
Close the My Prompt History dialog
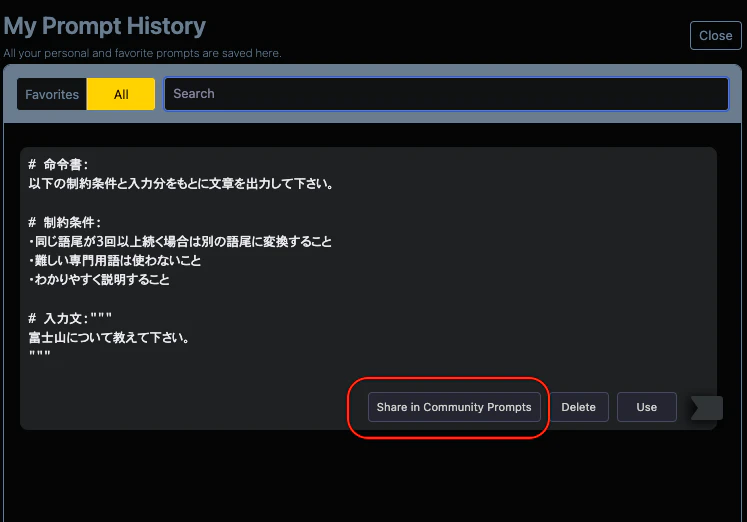tap(715, 36)
